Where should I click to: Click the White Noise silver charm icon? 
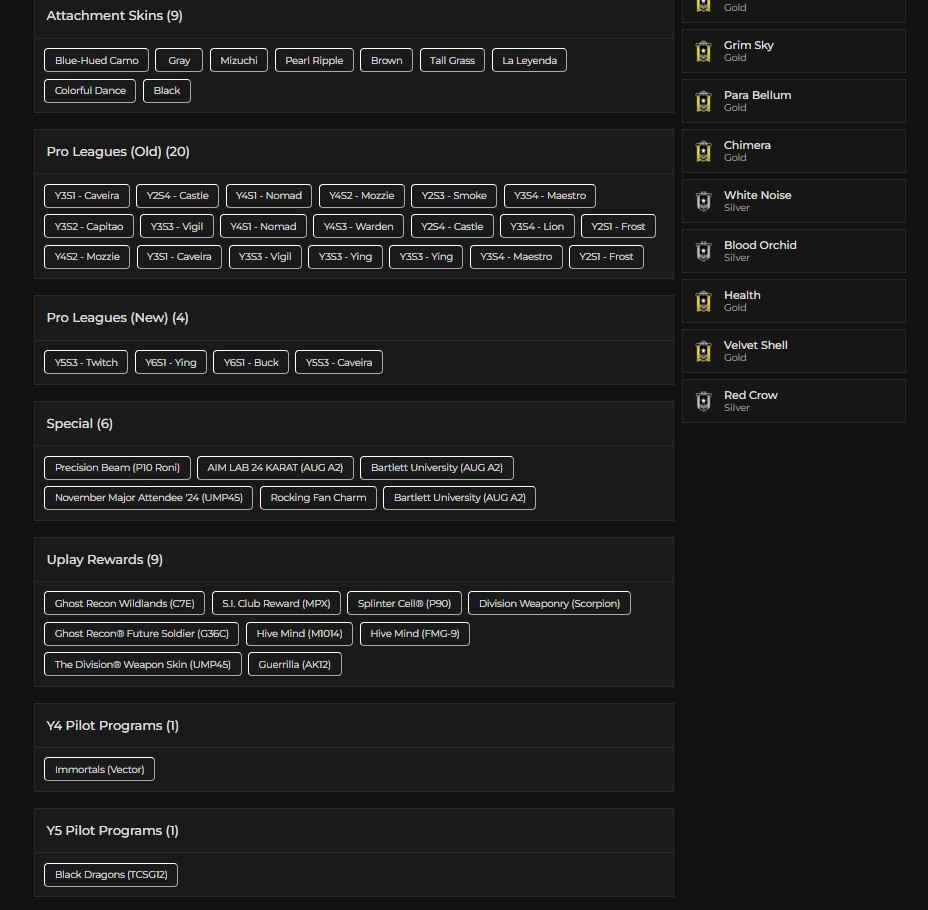pos(703,201)
